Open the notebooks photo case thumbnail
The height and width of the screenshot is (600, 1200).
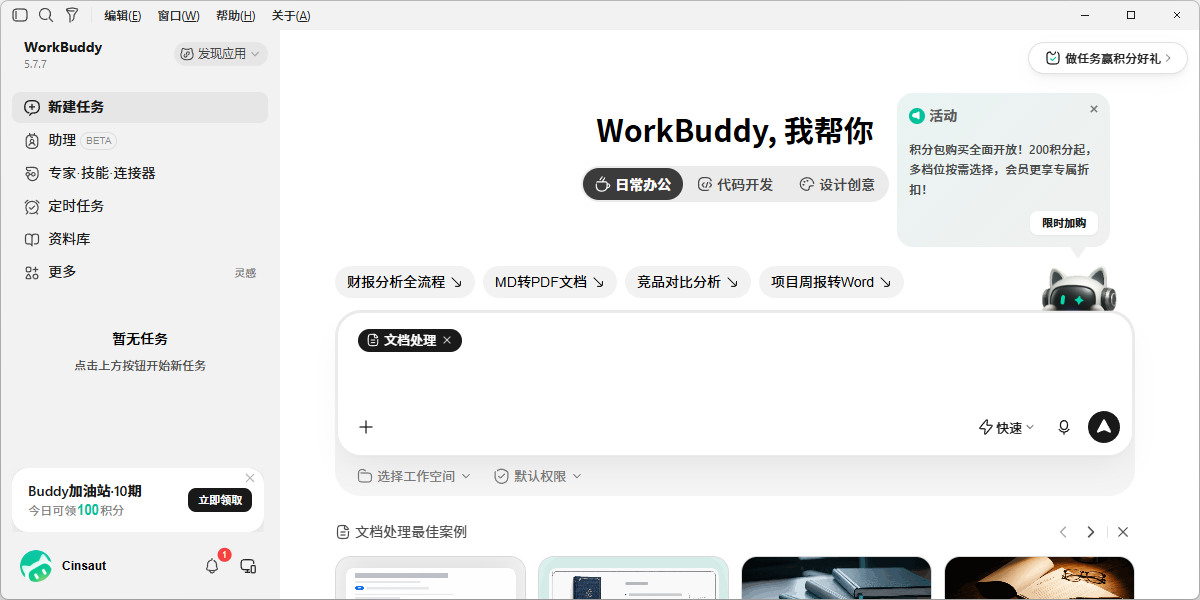tap(836, 578)
